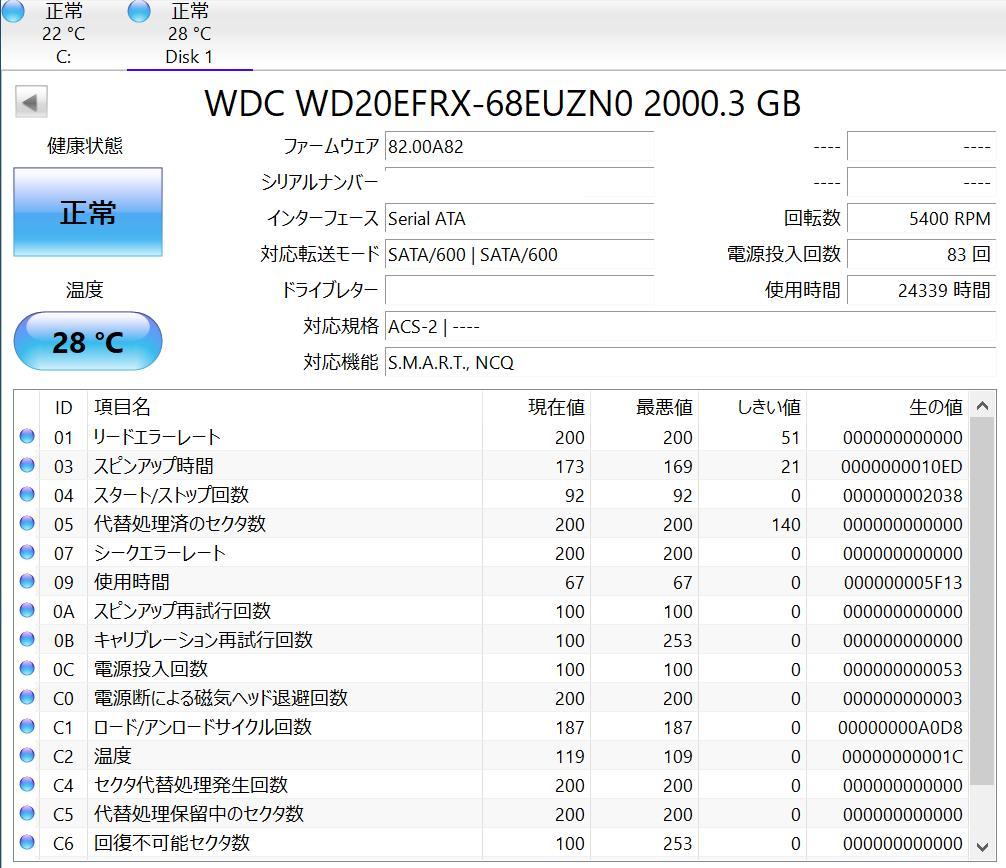Image resolution: width=1006 pixels, height=868 pixels.
Task: Click the 28 °C temperature button
Action: point(88,341)
